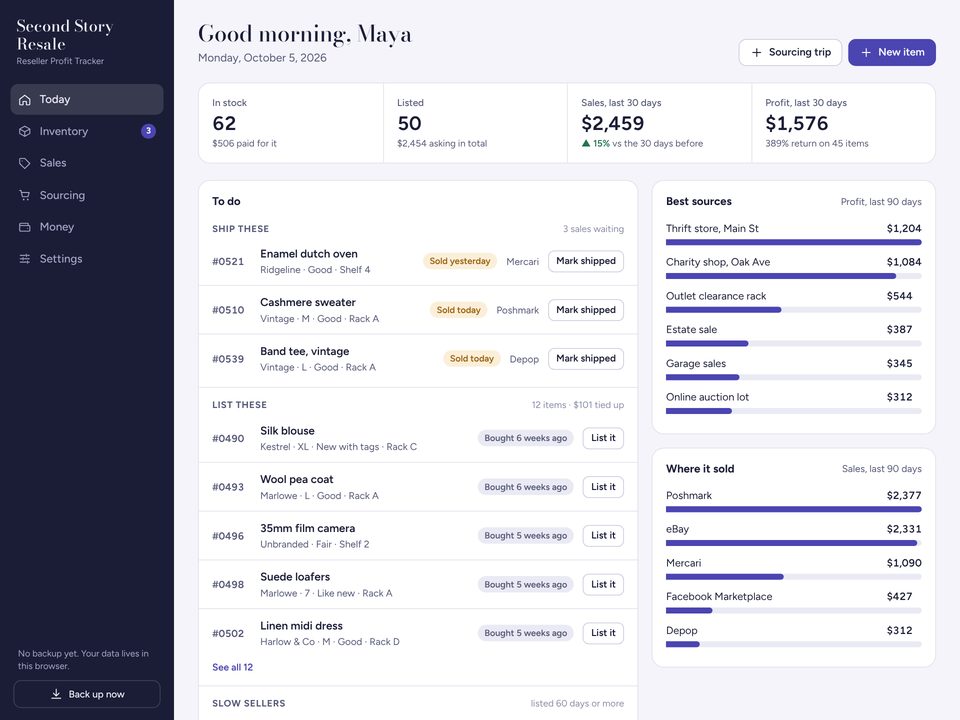The image size is (960, 720).
Task: Click the Garage sales source label
Action: [696, 363]
